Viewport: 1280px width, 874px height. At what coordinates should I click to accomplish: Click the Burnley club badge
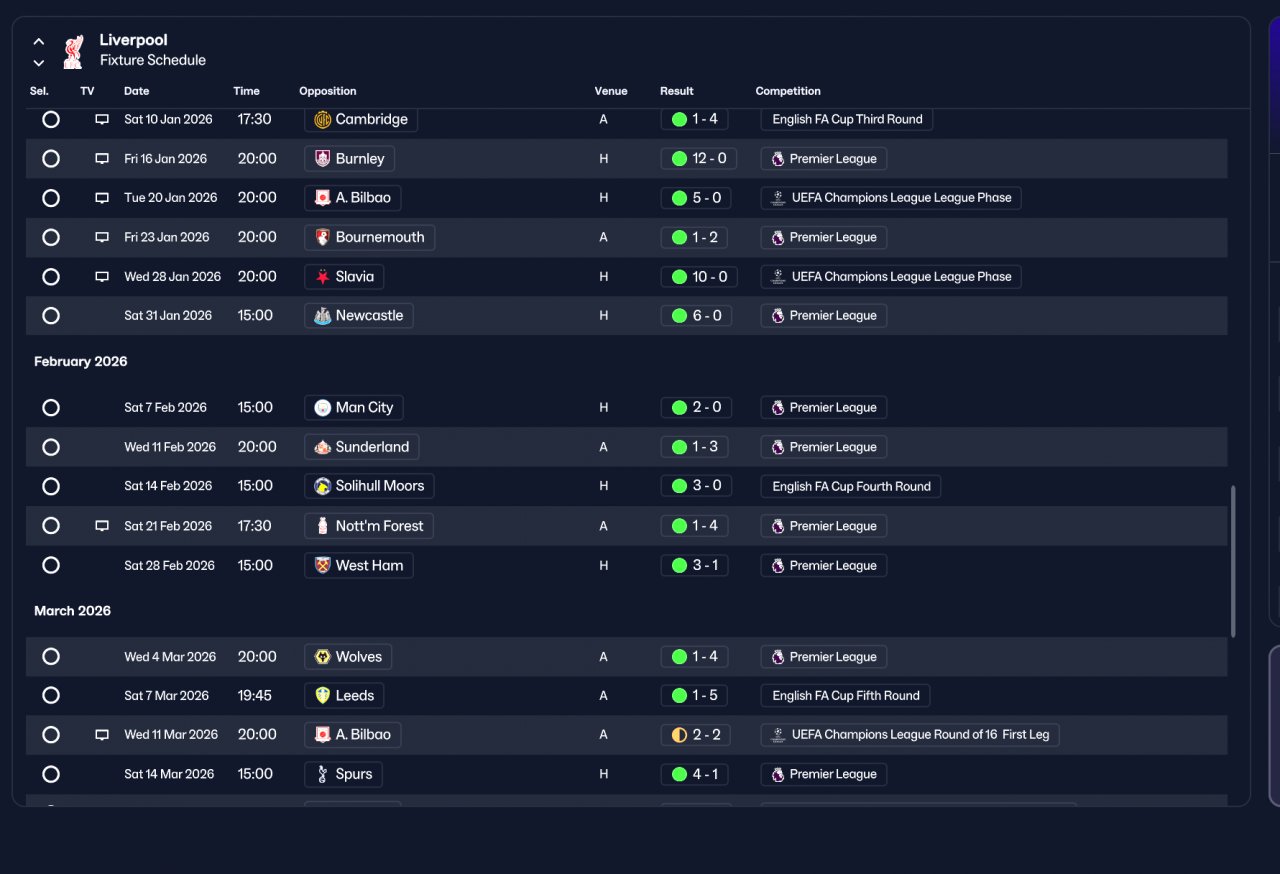click(322, 159)
